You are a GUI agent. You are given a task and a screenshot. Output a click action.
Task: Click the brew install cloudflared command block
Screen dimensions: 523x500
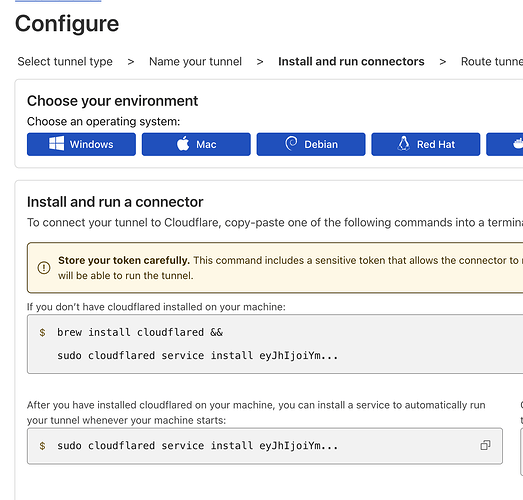pos(275,344)
